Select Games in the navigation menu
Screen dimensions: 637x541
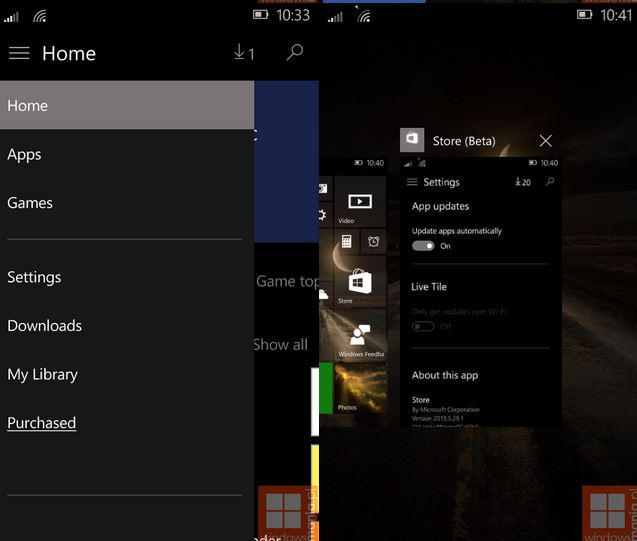coord(30,202)
